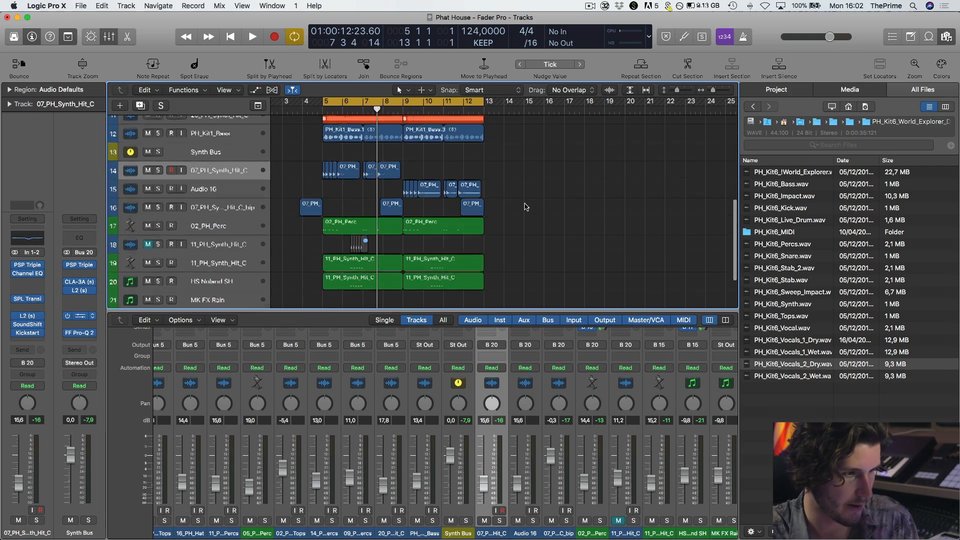960x540 pixels.
Task: Open the Mixer View dropdown
Action: click(x=222, y=320)
